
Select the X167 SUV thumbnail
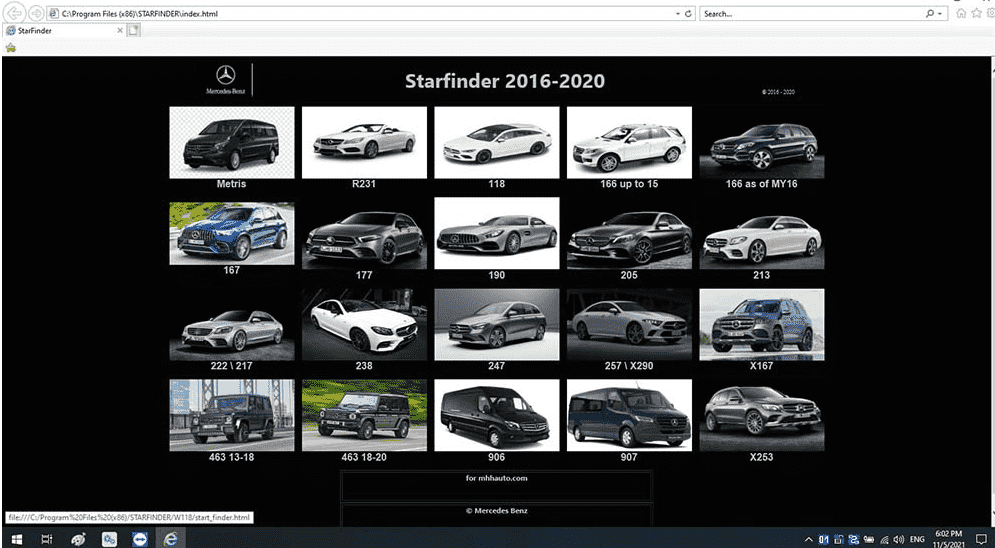click(761, 325)
